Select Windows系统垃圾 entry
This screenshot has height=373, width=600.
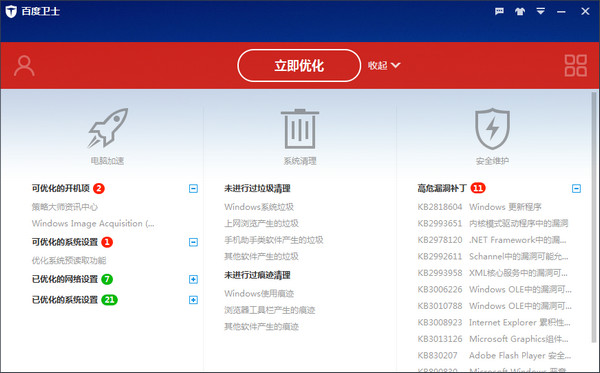click(x=259, y=207)
